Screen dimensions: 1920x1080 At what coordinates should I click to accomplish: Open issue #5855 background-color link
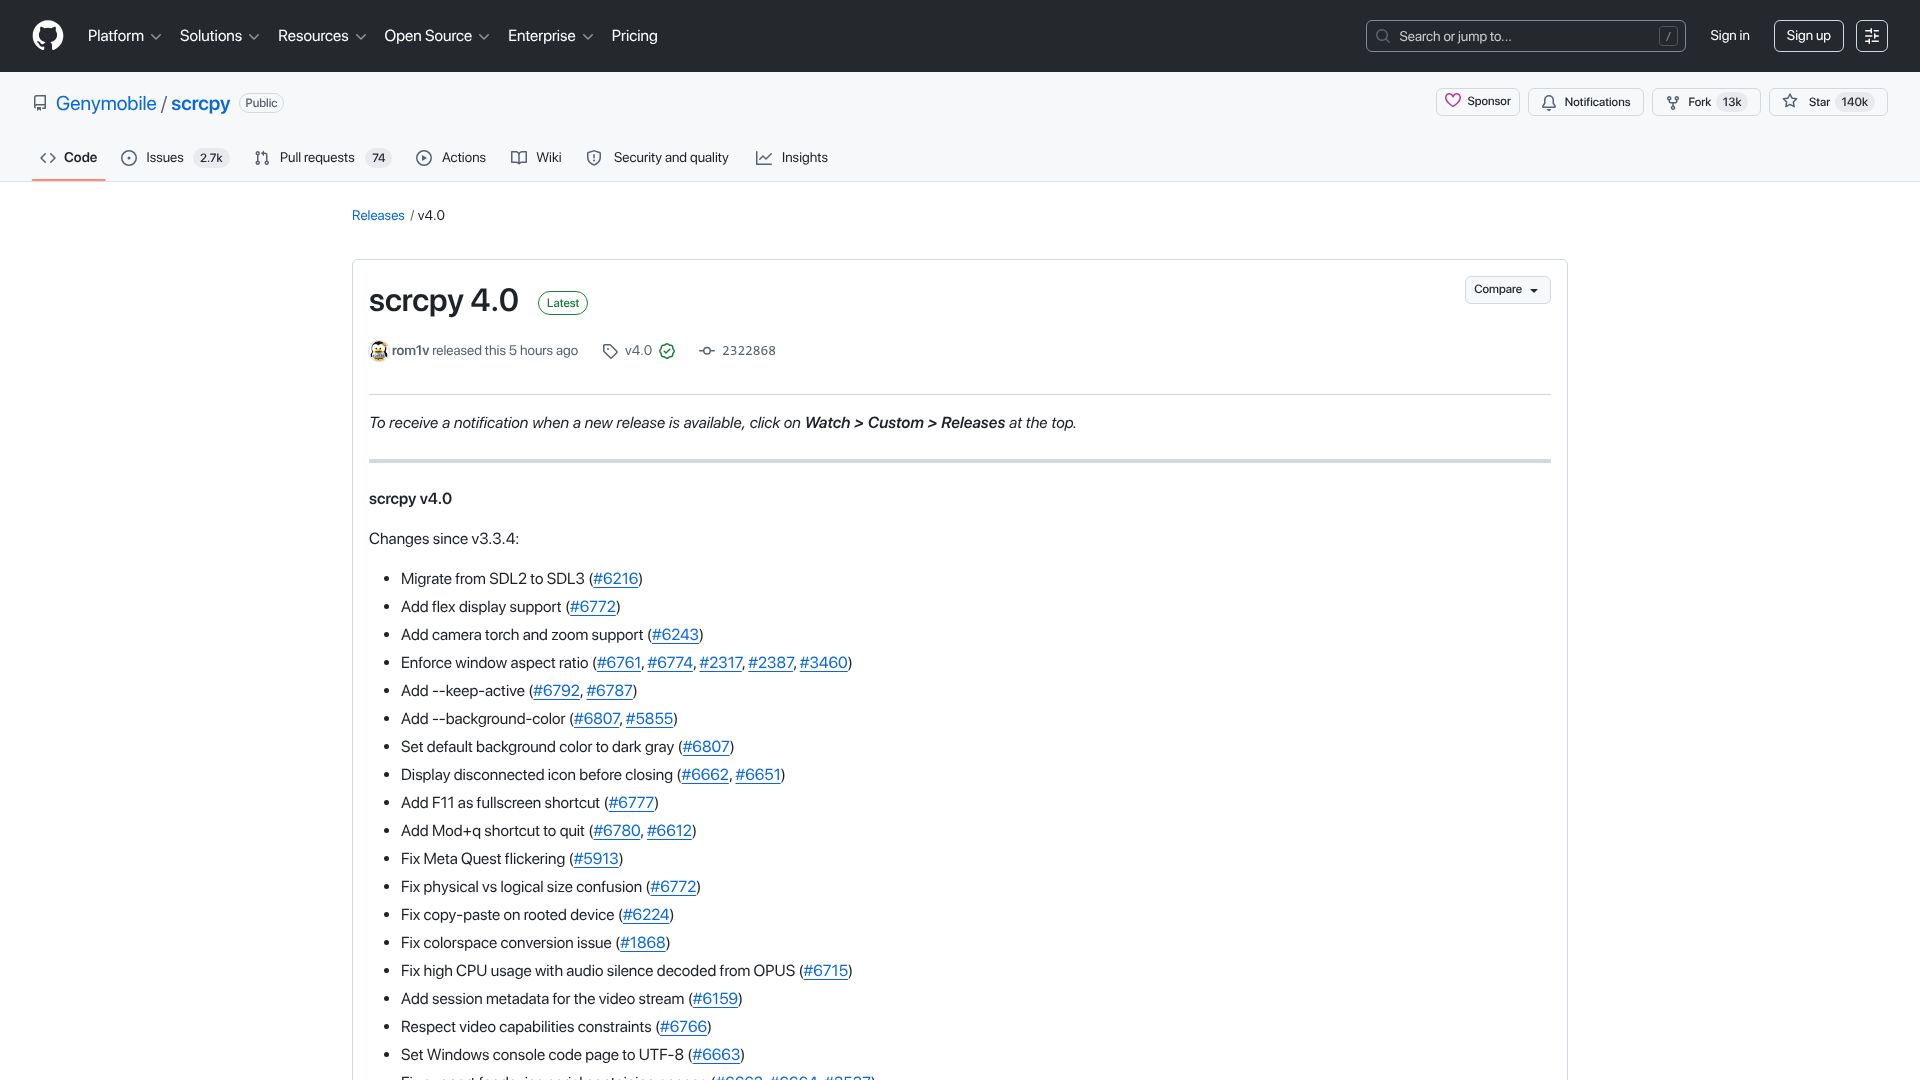649,719
